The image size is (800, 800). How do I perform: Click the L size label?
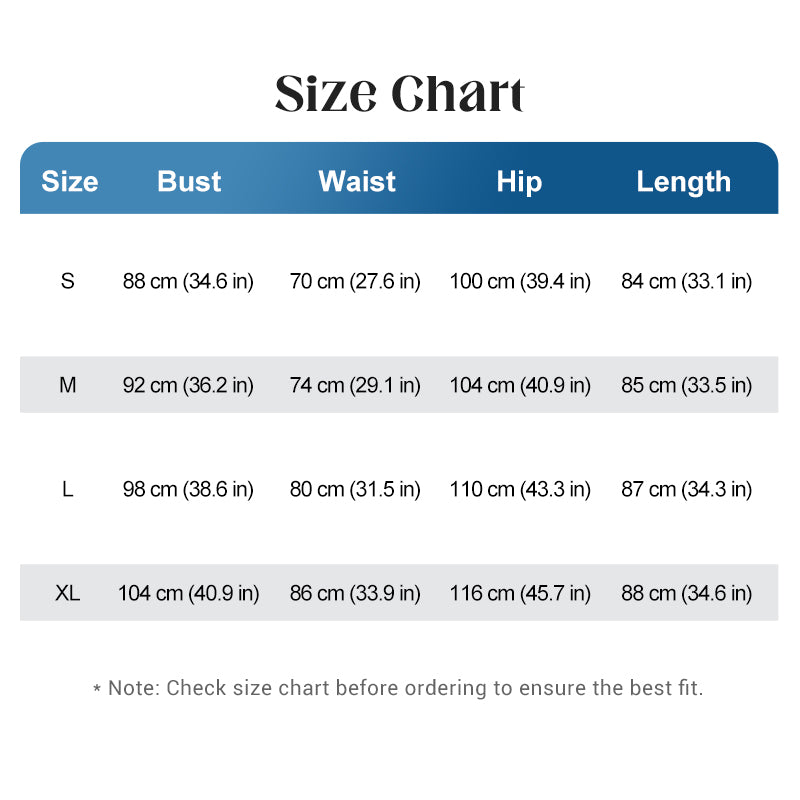point(67,489)
